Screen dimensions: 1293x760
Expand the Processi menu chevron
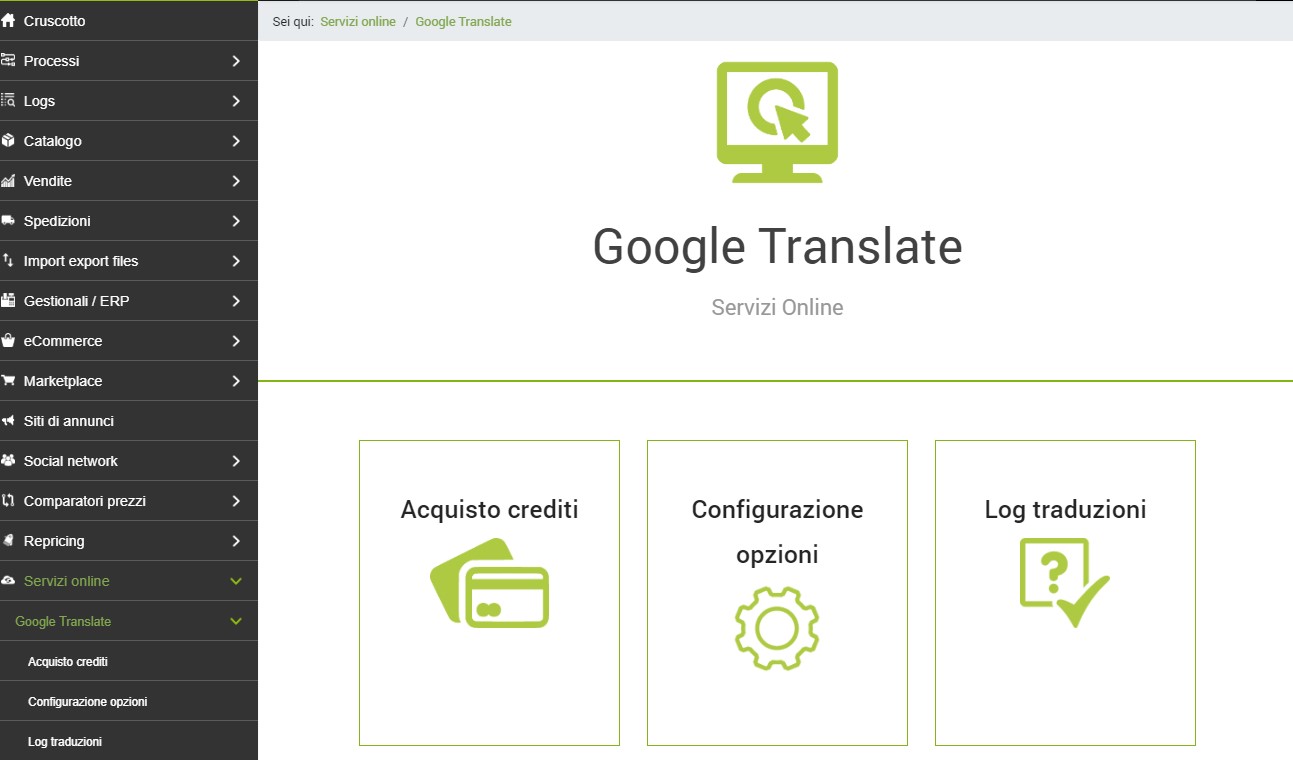(236, 61)
